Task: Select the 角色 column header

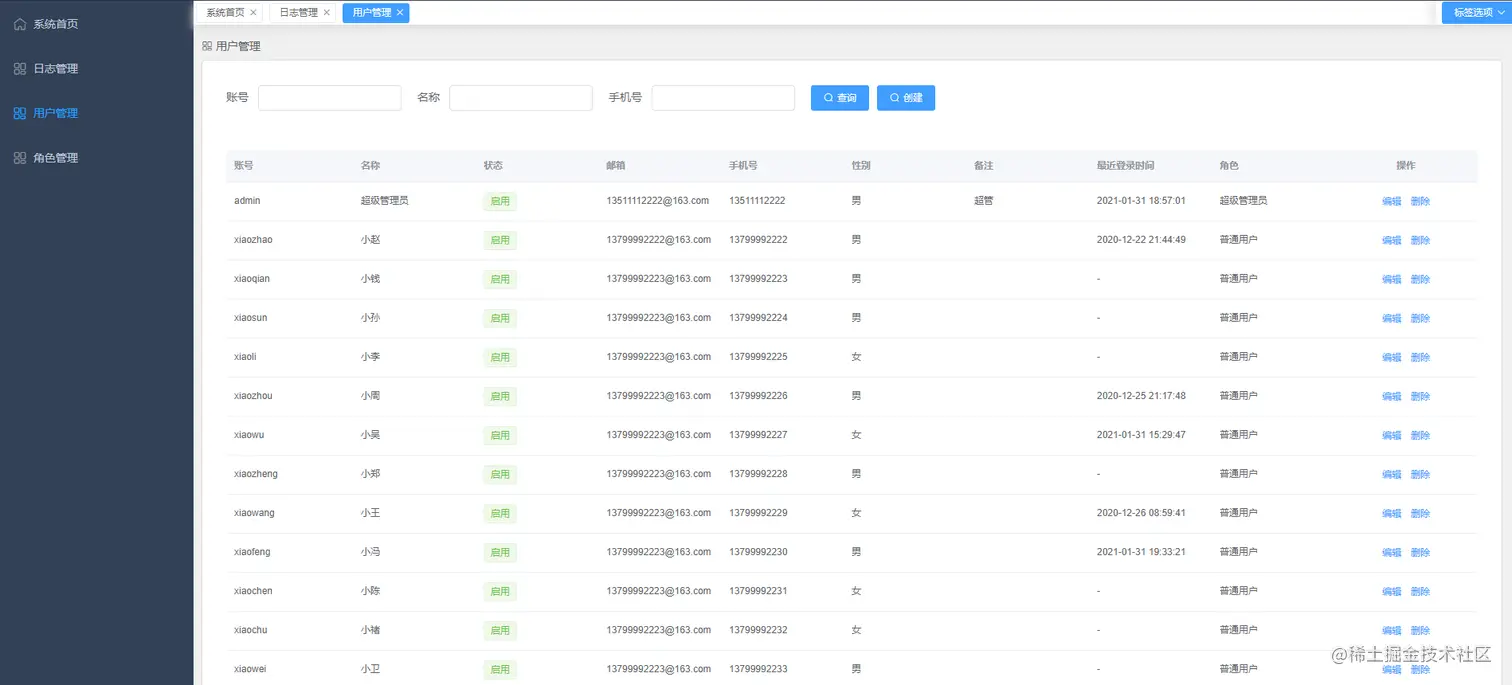Action: tap(1229, 165)
